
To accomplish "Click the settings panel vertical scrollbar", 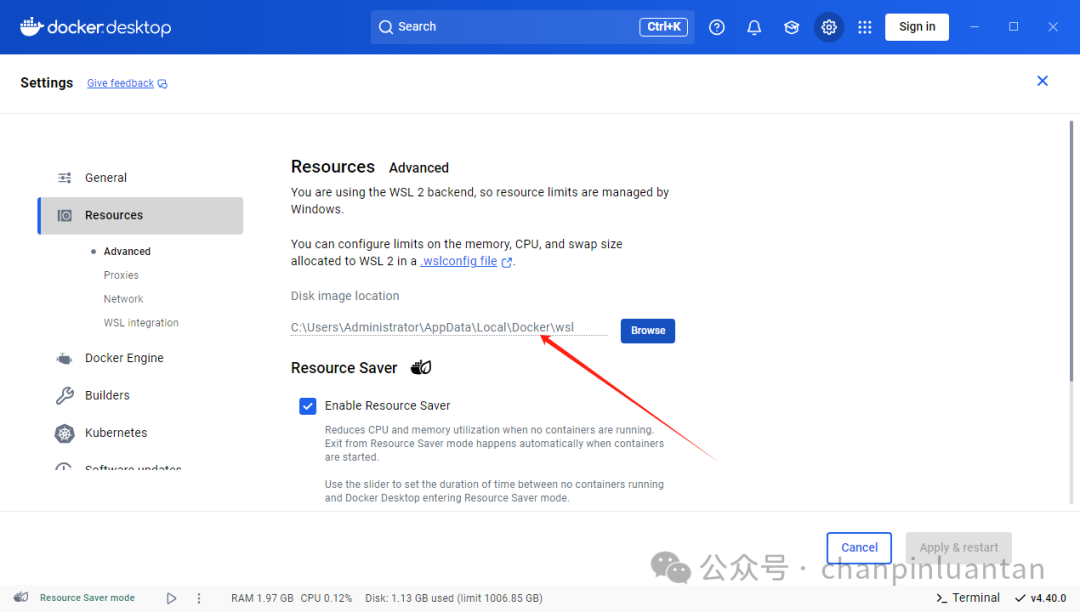I will point(1071,251).
